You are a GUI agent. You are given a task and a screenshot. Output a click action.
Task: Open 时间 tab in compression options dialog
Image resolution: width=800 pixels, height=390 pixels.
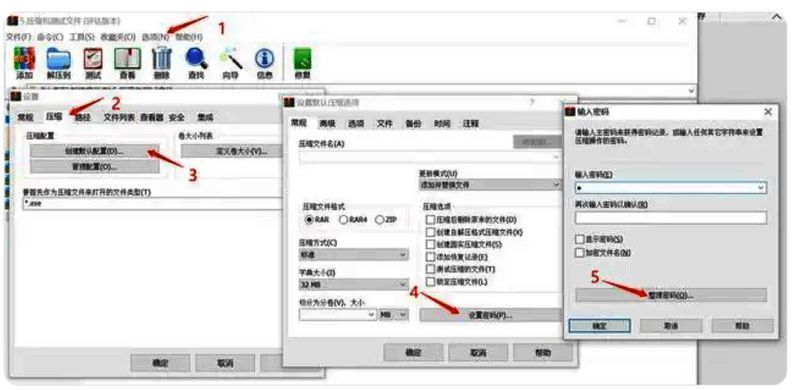[442, 124]
